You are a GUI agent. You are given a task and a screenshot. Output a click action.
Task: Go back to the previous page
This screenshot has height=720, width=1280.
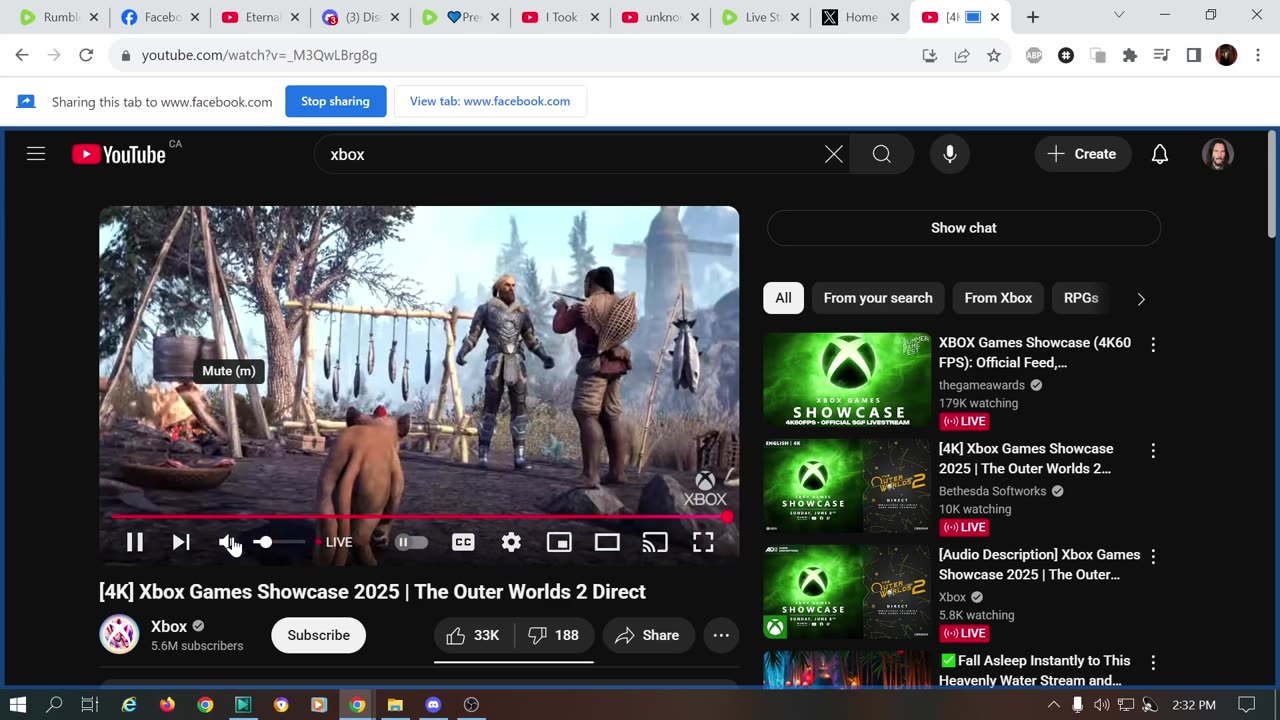[22, 55]
